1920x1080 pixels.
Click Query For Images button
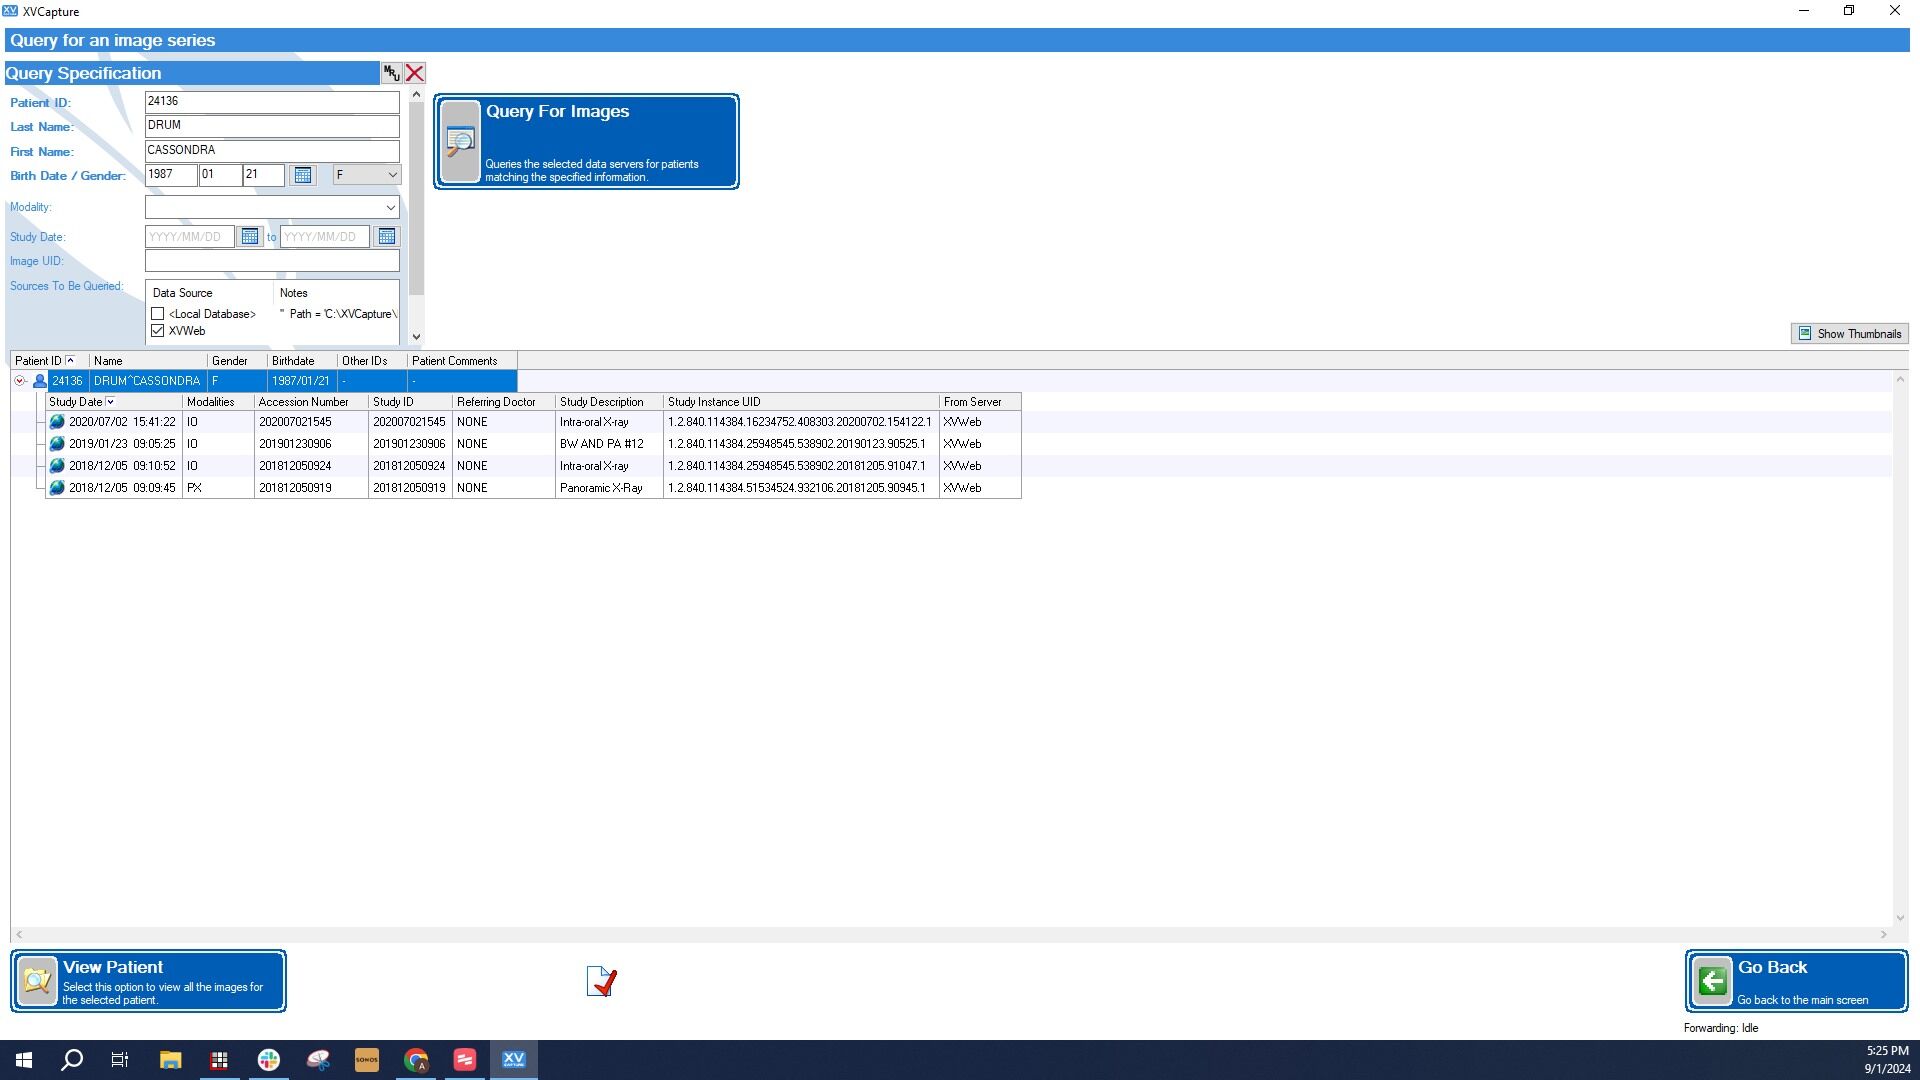tap(587, 142)
